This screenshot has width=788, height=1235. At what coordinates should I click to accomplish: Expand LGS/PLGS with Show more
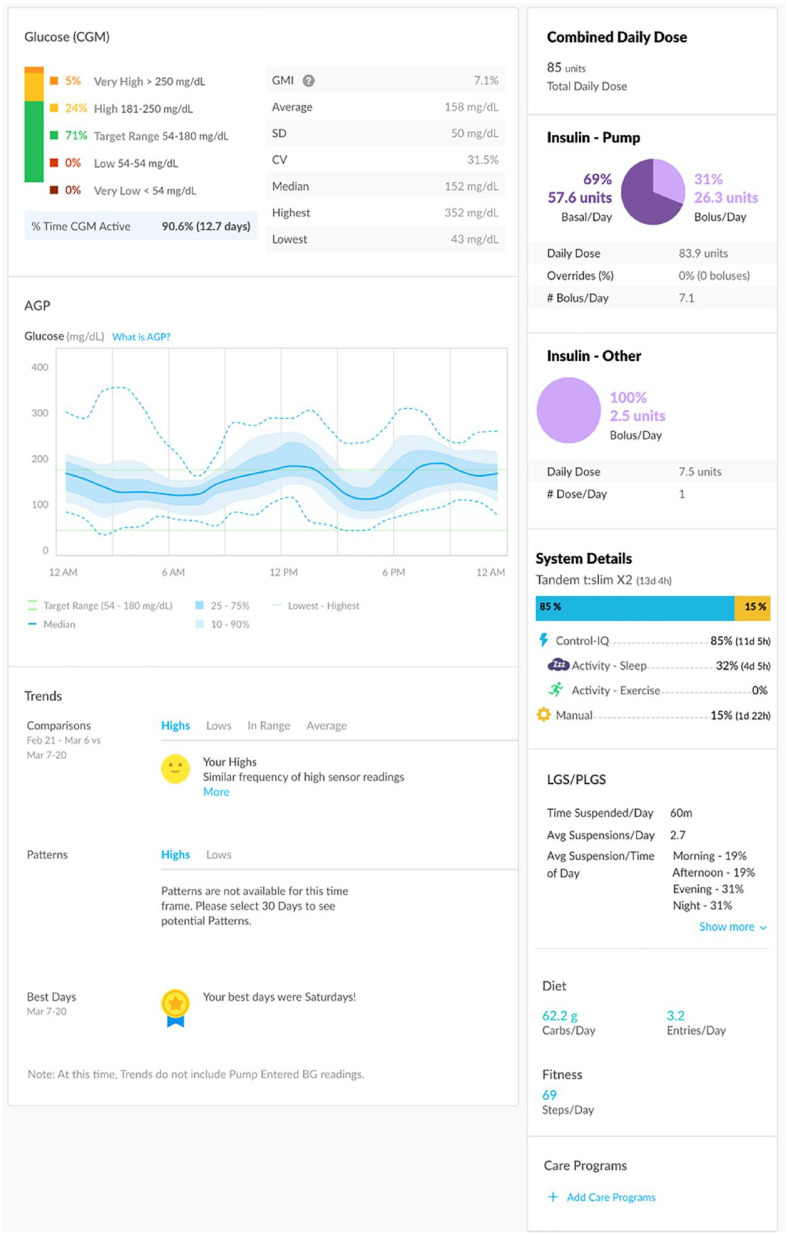coord(733,927)
